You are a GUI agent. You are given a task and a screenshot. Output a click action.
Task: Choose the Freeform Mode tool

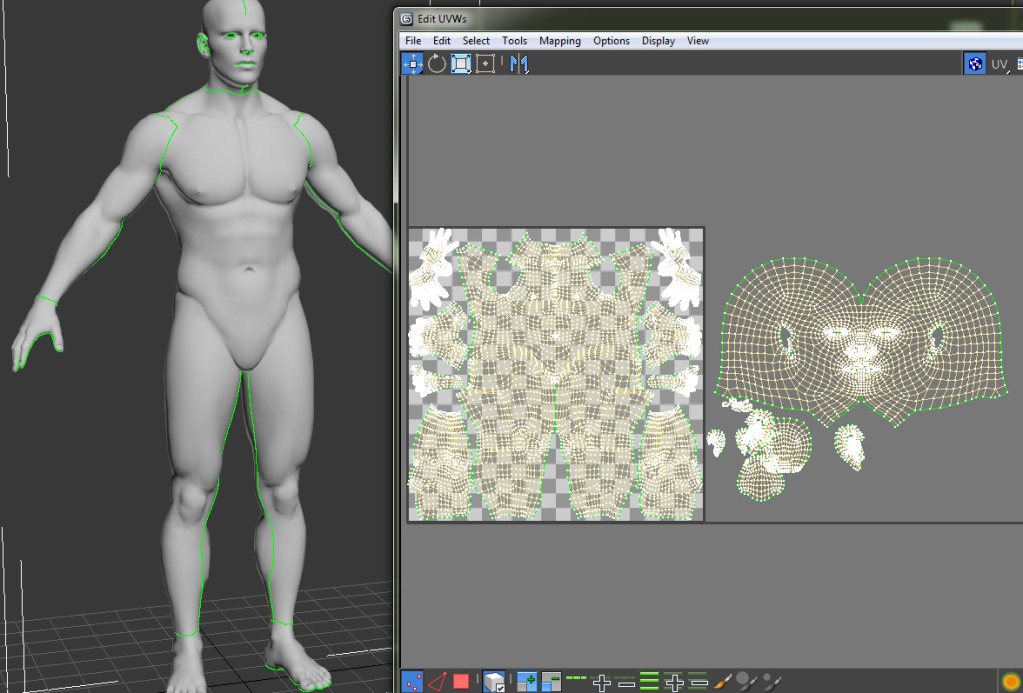click(485, 64)
